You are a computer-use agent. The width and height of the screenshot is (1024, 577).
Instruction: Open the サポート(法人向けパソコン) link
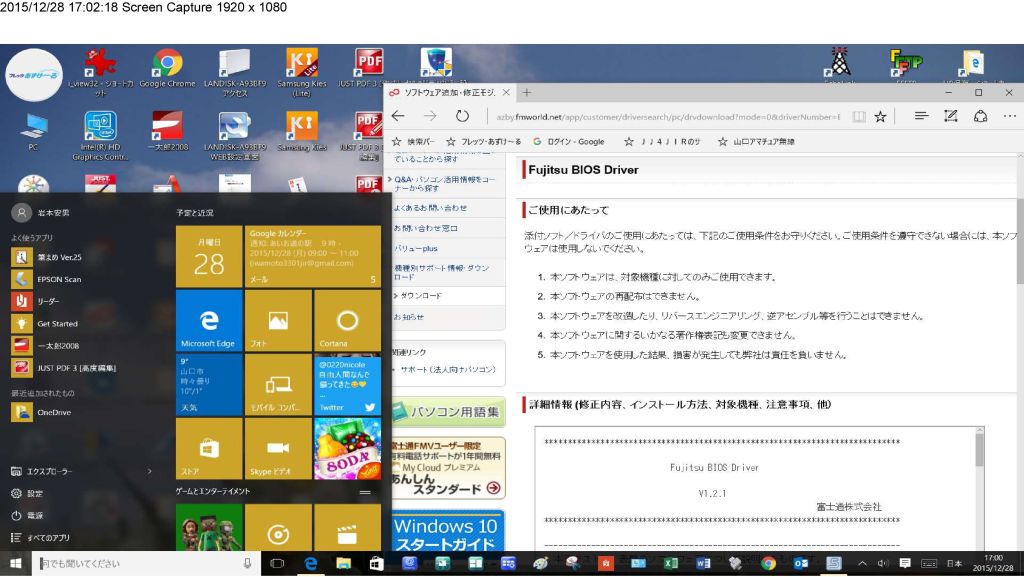coord(448,369)
